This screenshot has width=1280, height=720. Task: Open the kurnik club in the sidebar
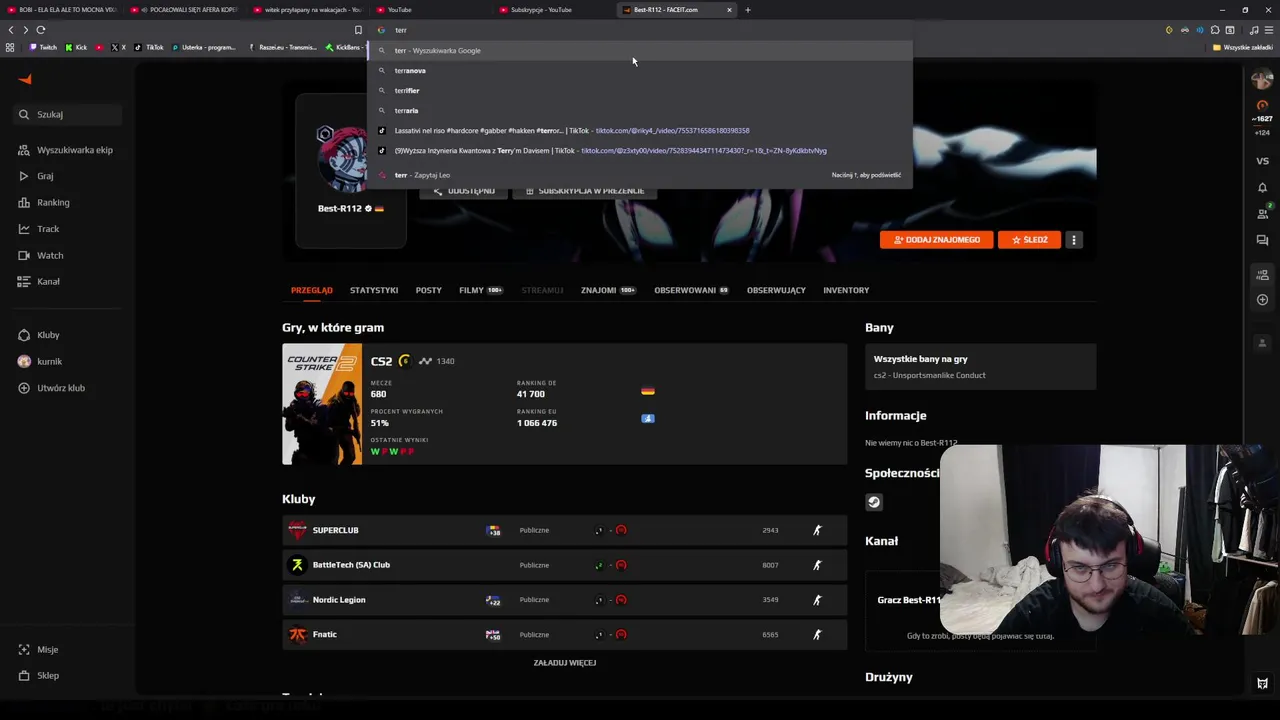pos(40,361)
